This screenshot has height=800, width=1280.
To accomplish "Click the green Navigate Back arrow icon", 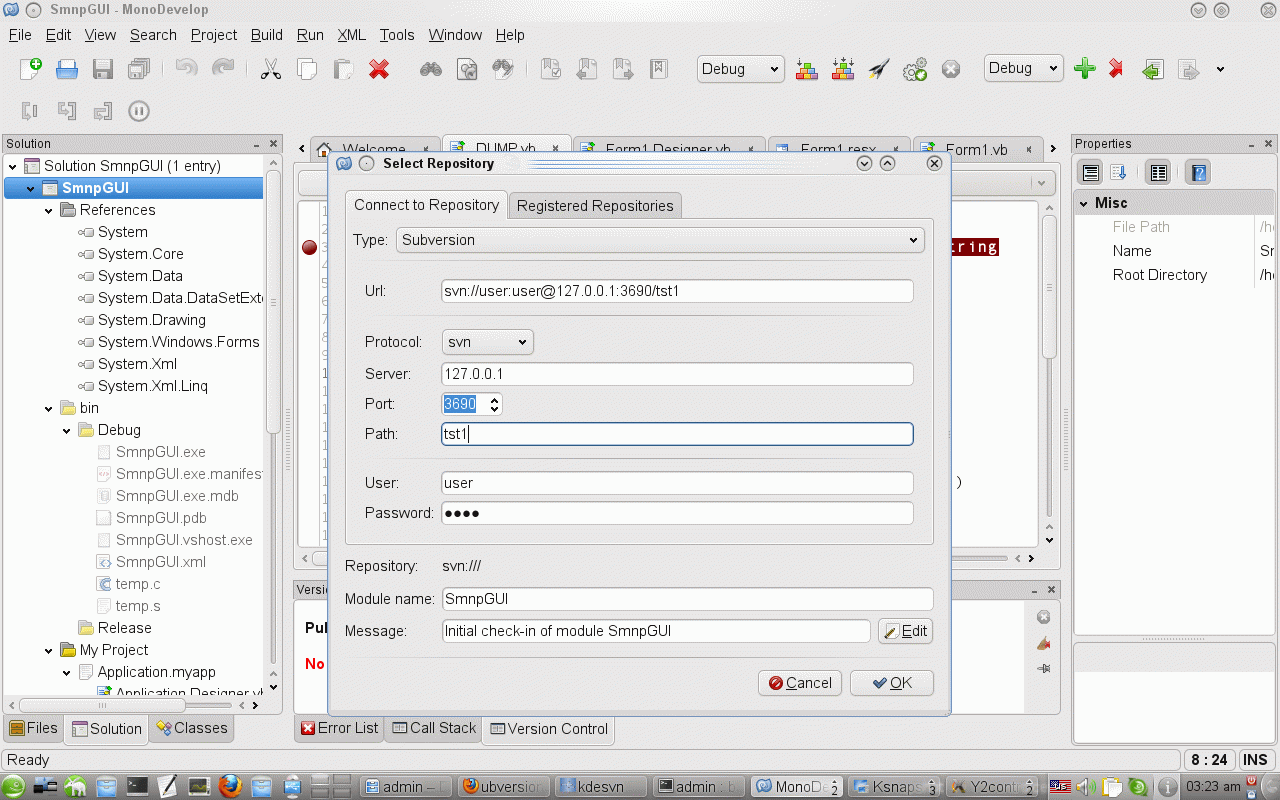I will click(1153, 69).
